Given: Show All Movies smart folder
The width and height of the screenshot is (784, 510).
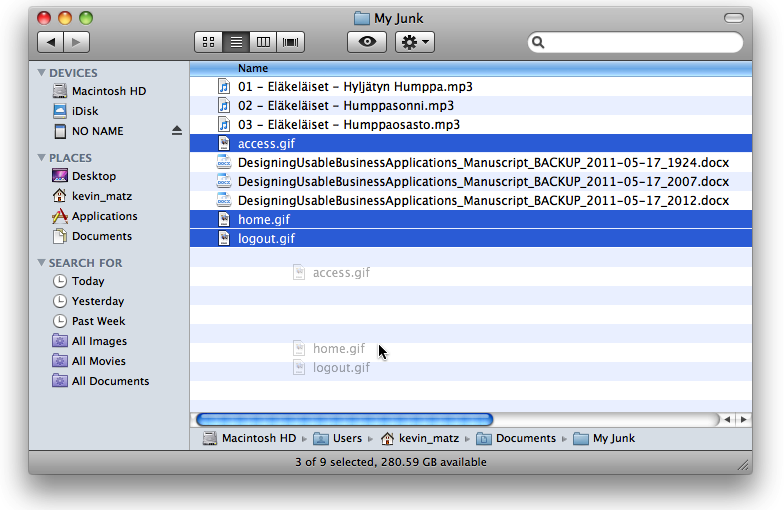Looking at the screenshot, I should pyautogui.click(x=88, y=361).
